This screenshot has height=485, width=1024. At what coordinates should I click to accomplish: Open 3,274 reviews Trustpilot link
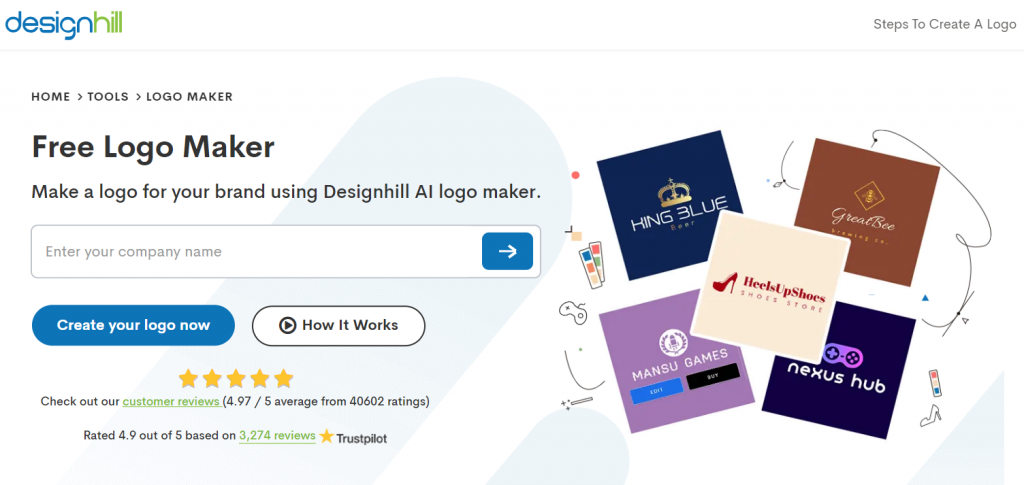pyautogui.click(x=277, y=435)
